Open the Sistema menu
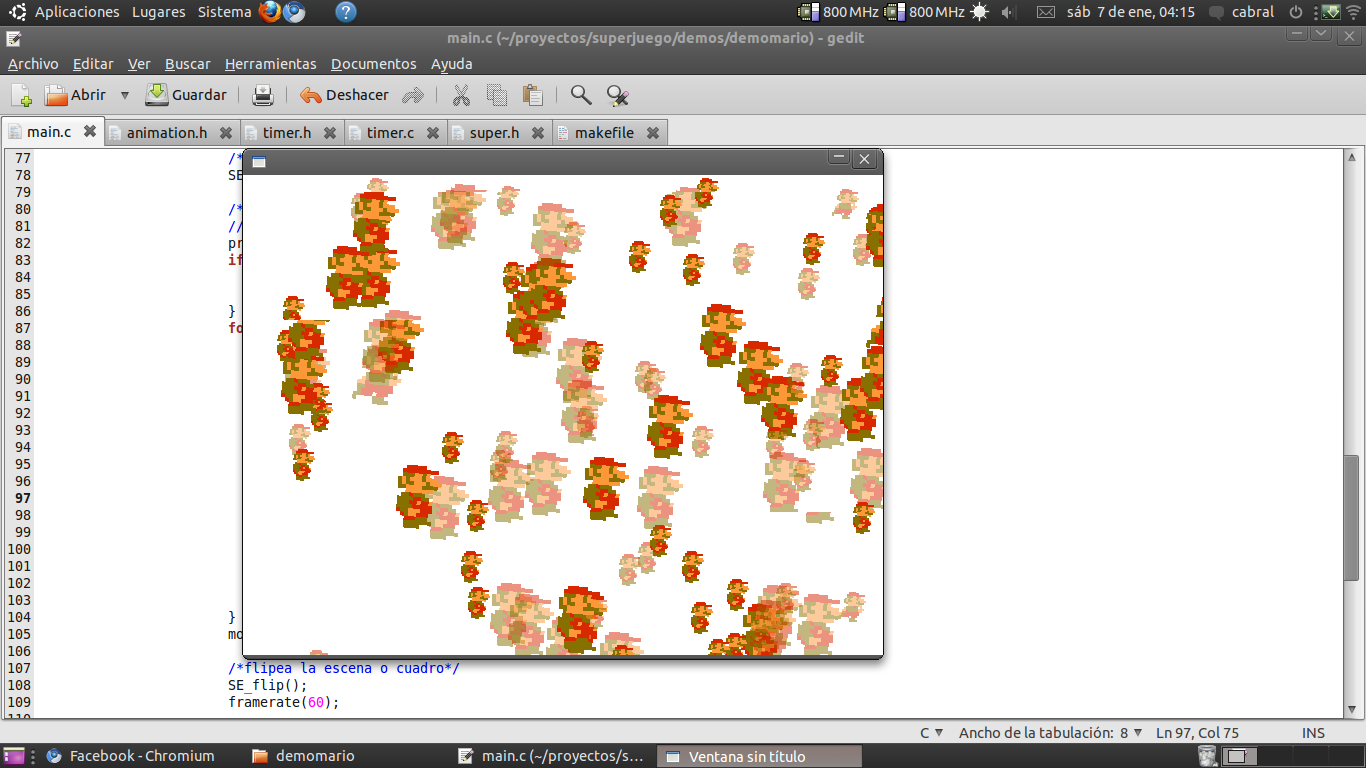This screenshot has width=1366, height=768. pos(225,12)
